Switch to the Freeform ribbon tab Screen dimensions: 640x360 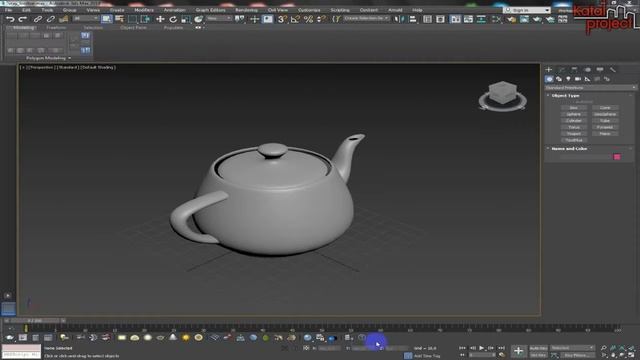(56, 28)
